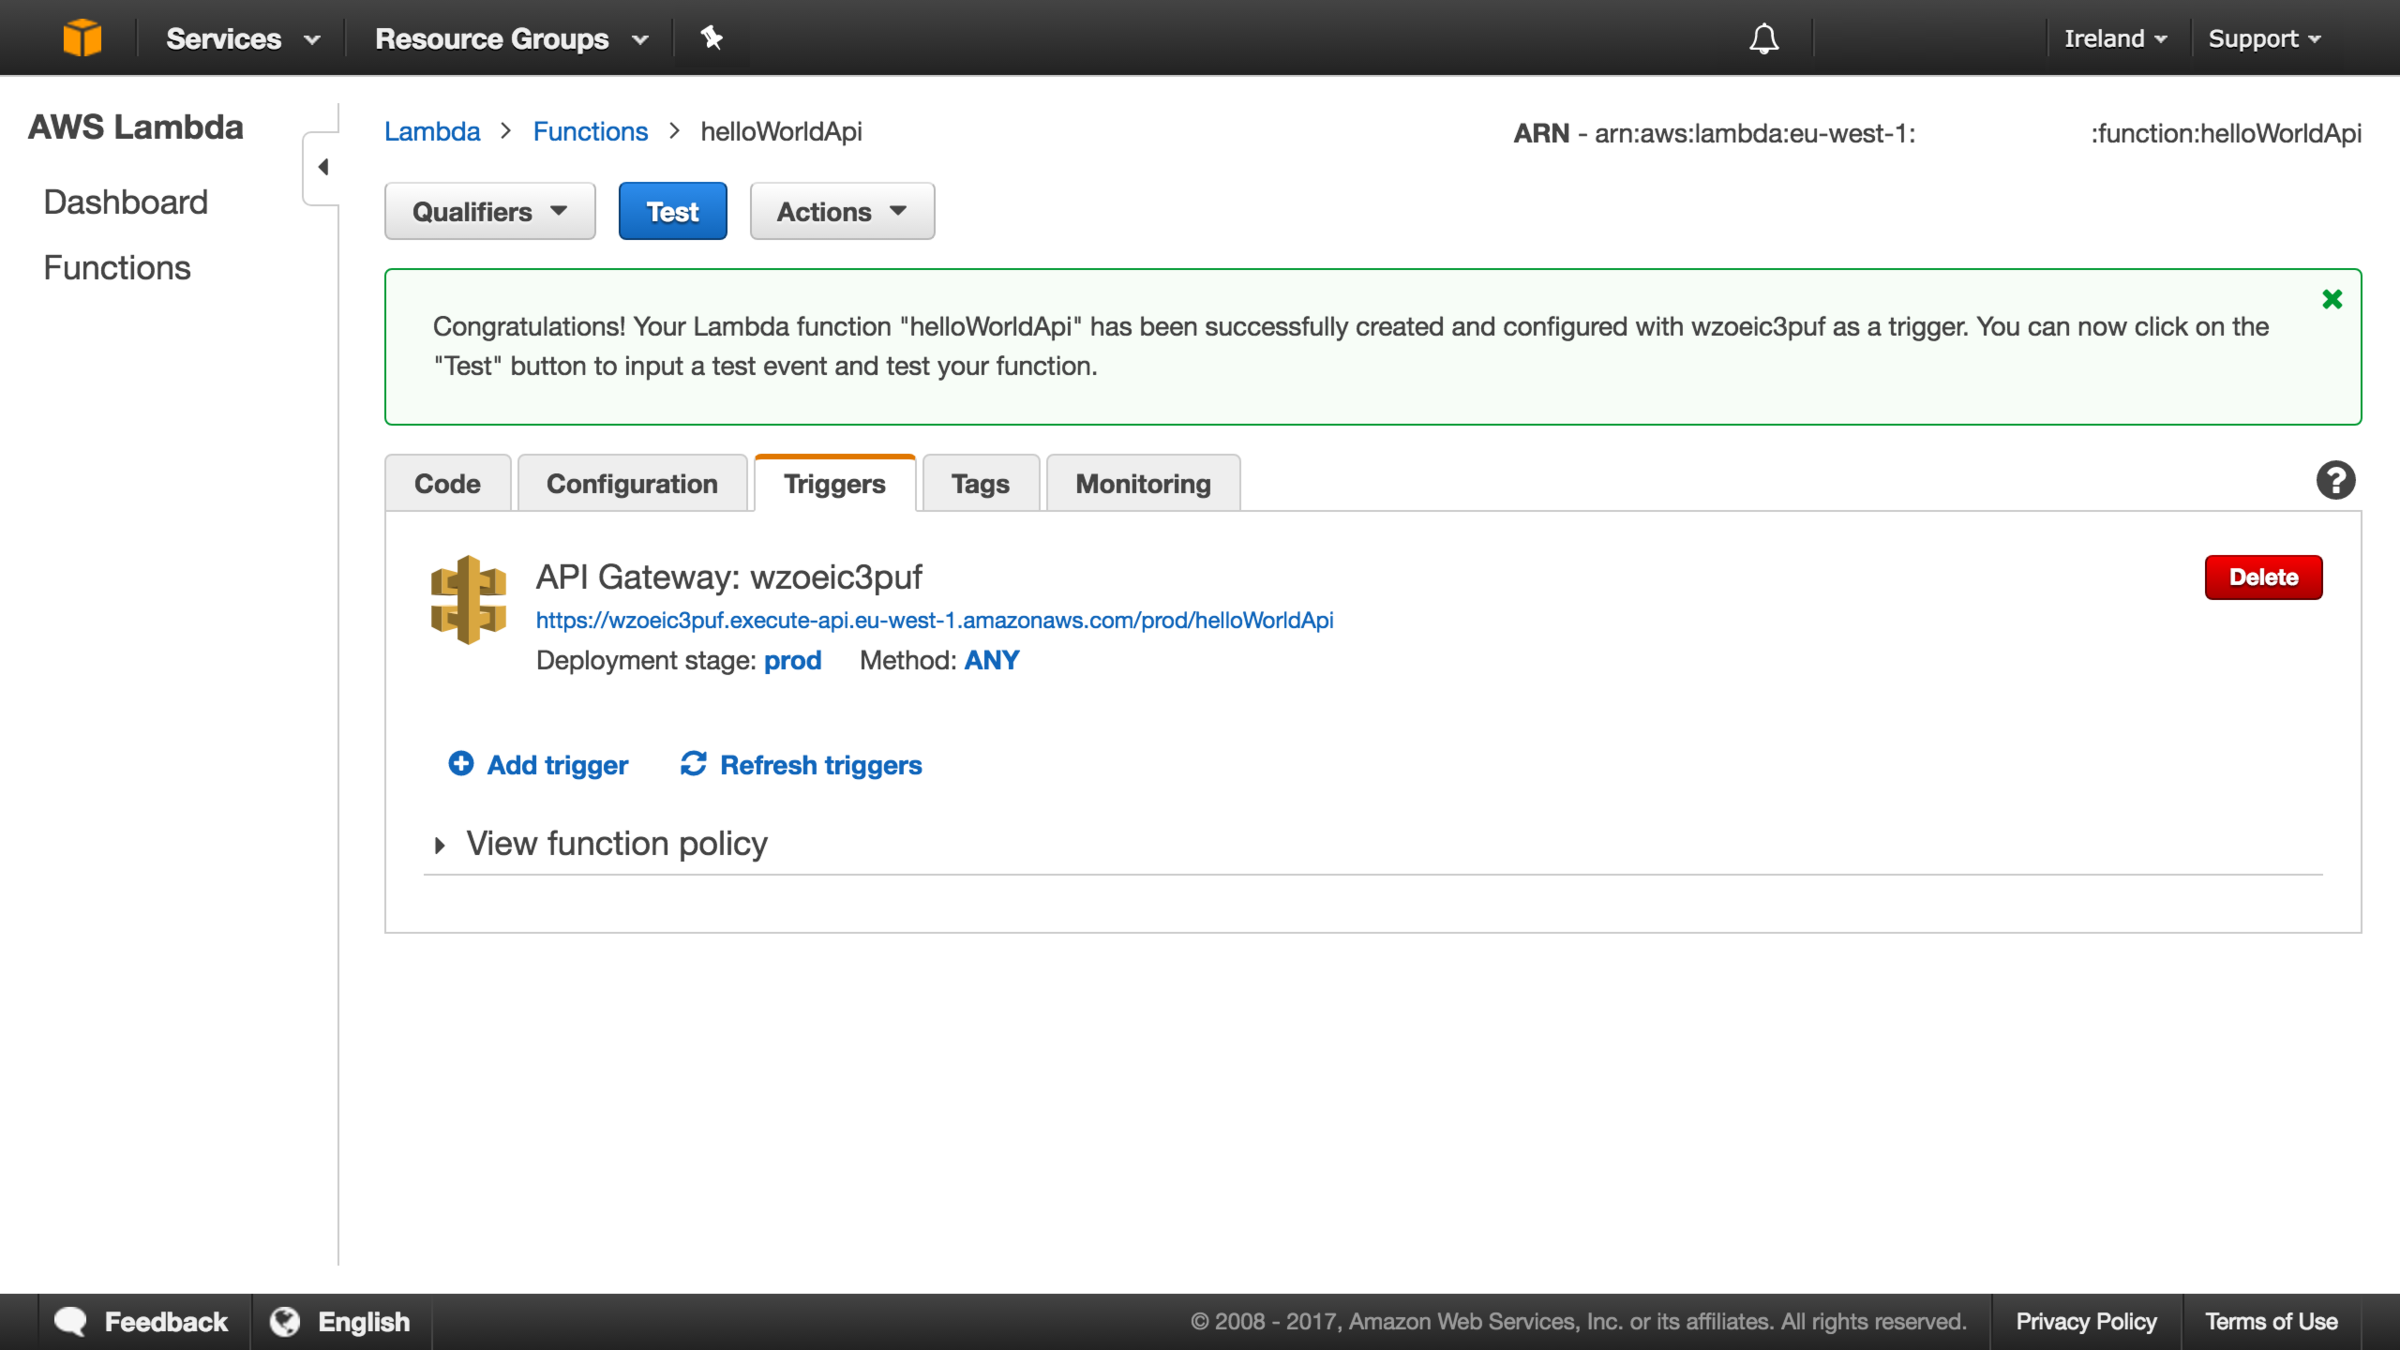
Task: Click the blue Test button
Action: pos(672,212)
